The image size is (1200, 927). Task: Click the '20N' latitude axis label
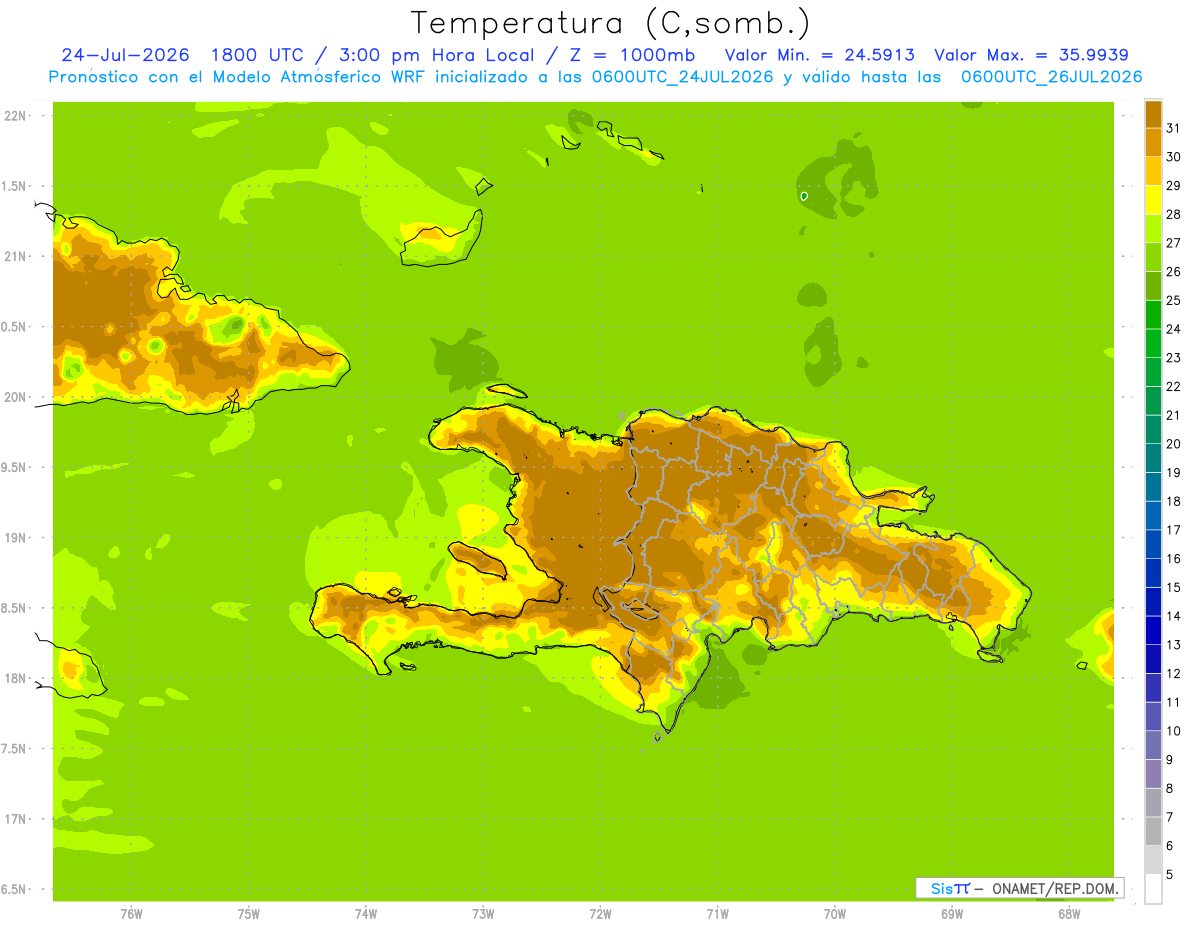pyautogui.click(x=16, y=397)
